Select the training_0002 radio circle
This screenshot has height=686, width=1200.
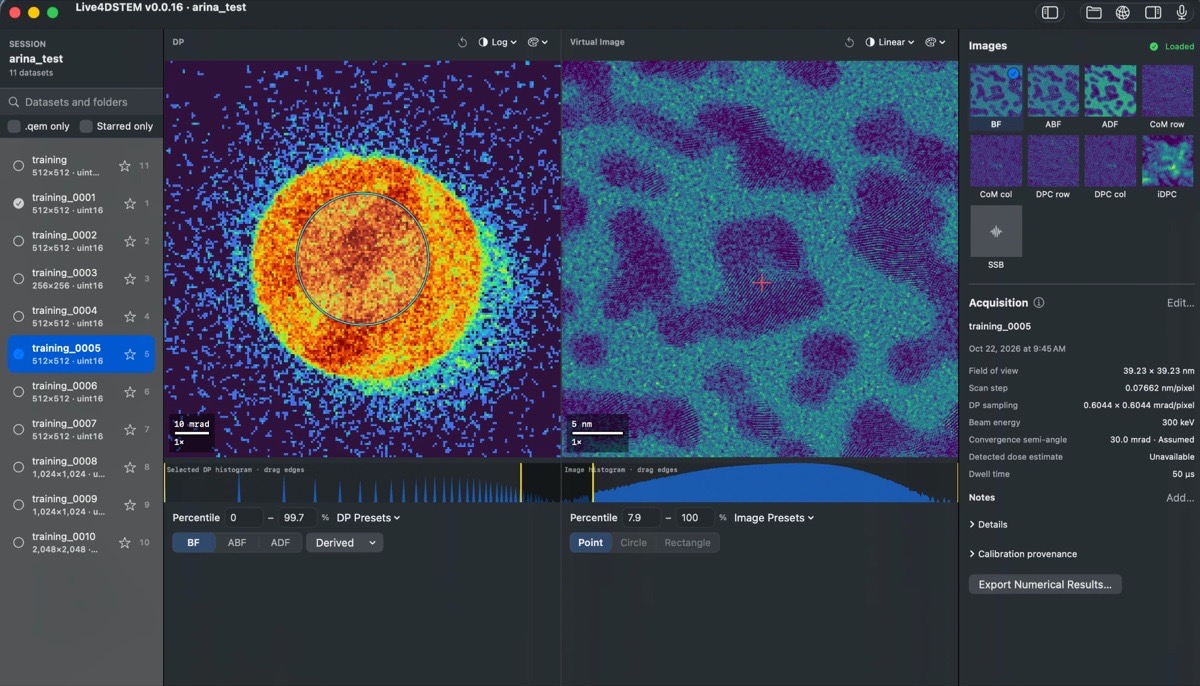pos(18,241)
